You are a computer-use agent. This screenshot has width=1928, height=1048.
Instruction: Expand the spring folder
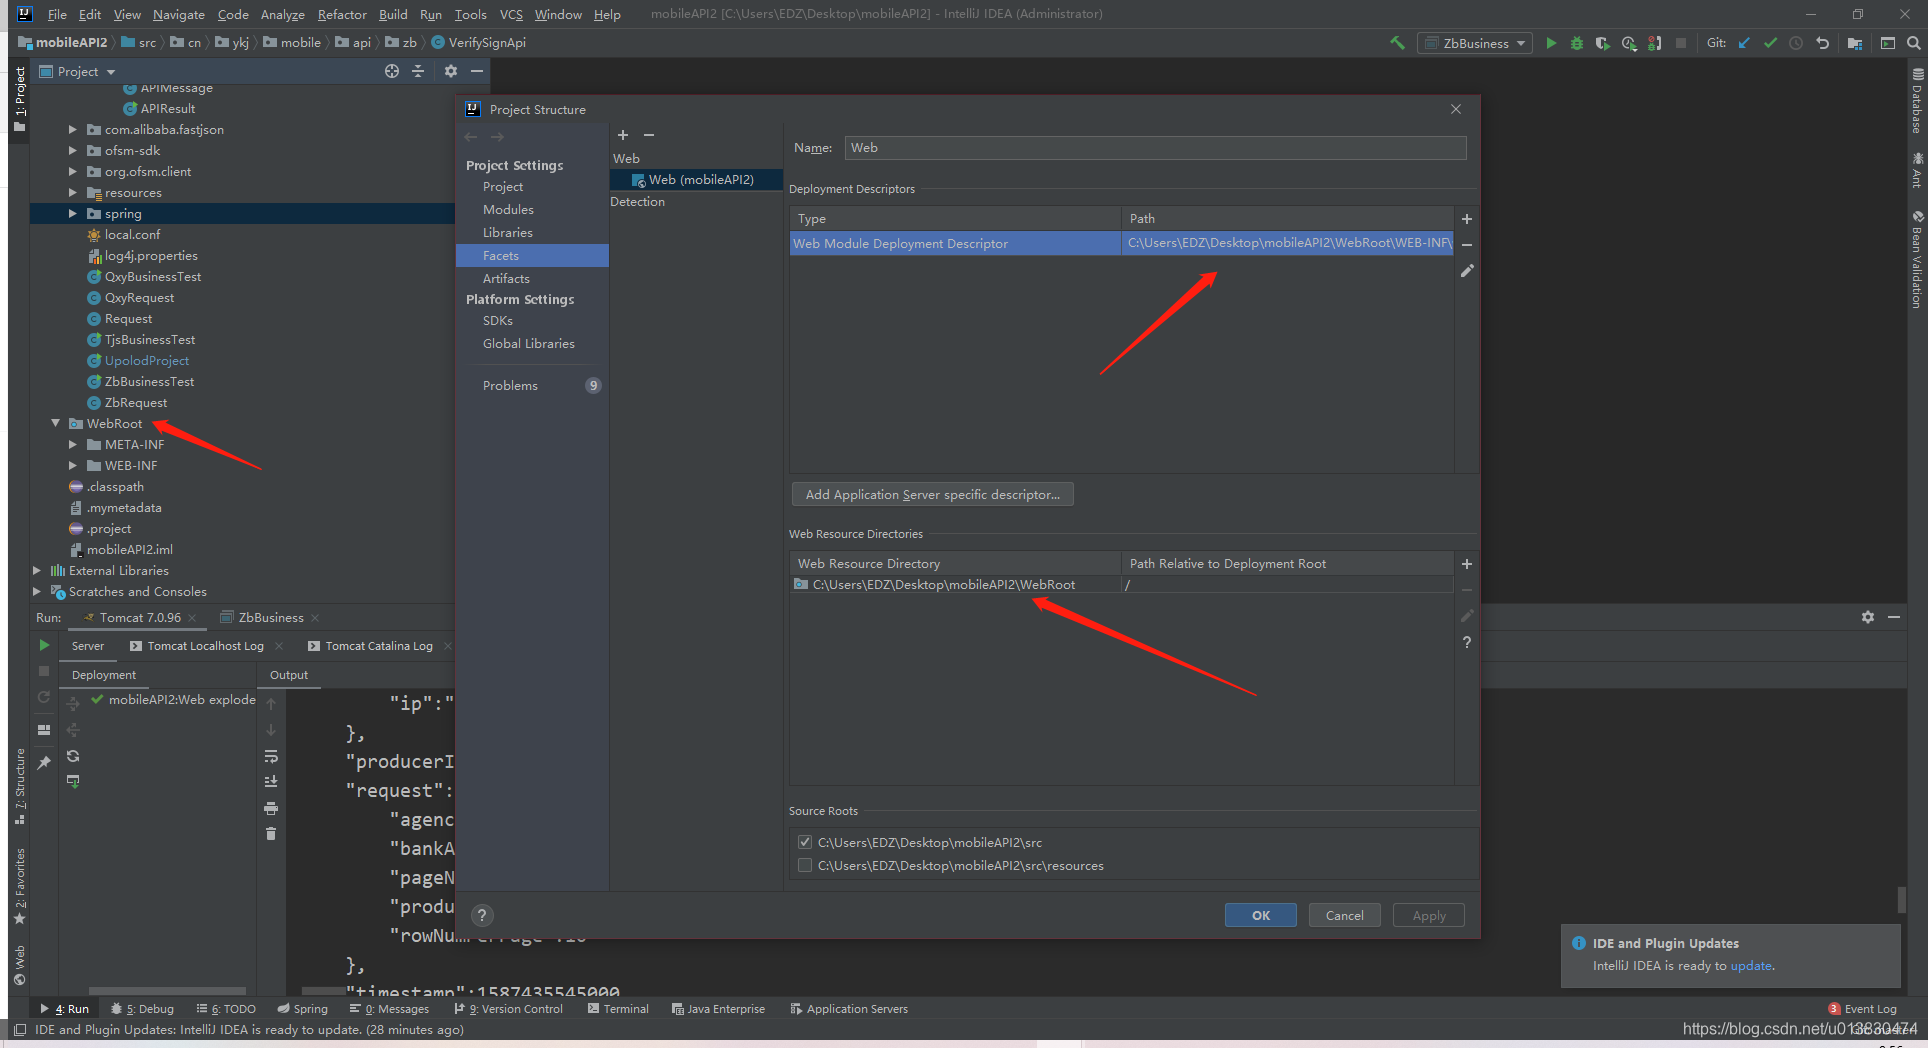point(72,214)
